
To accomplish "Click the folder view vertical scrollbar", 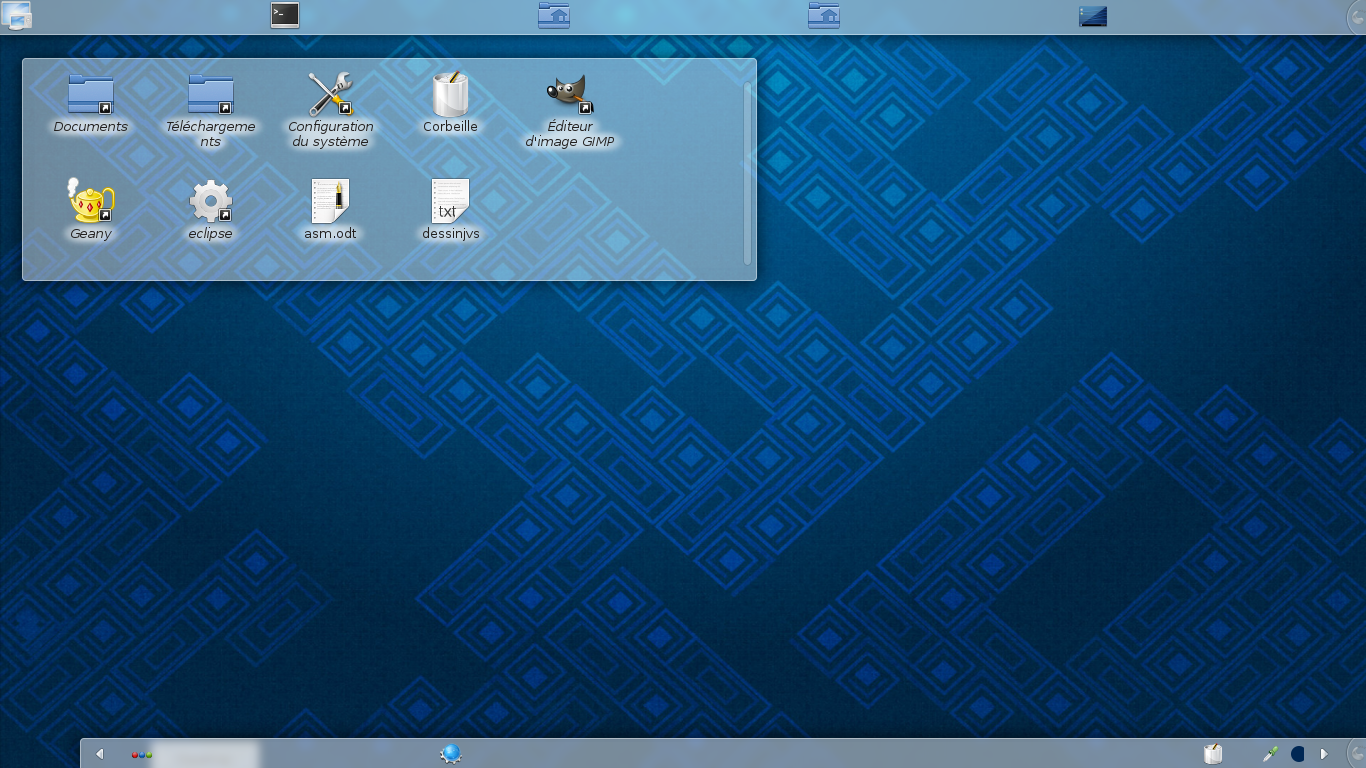I will tap(747, 173).
